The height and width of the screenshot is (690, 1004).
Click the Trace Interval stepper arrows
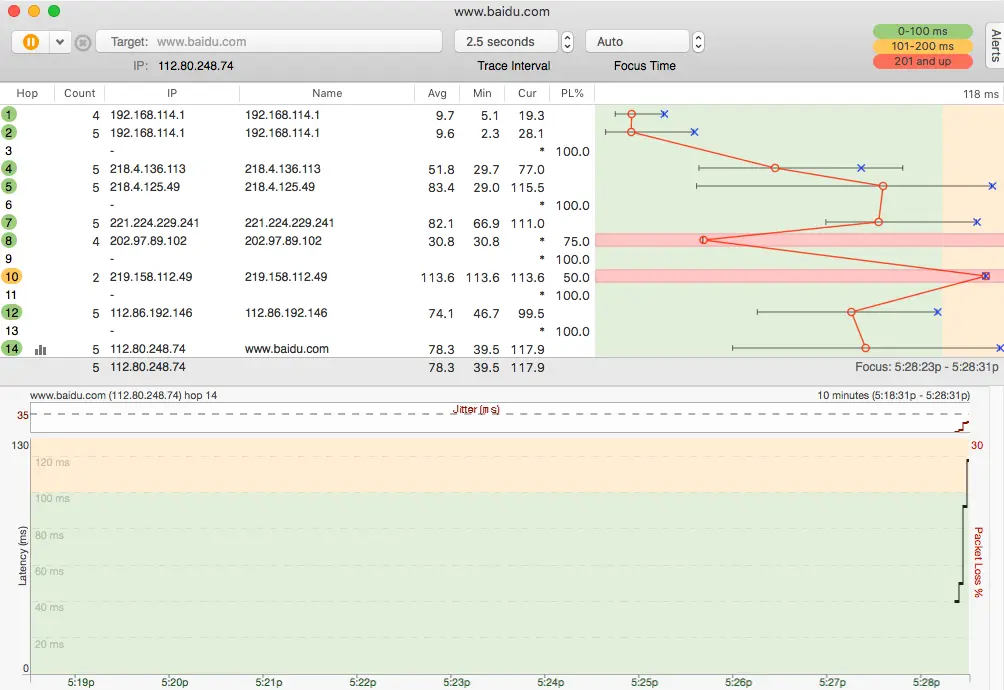coord(567,42)
